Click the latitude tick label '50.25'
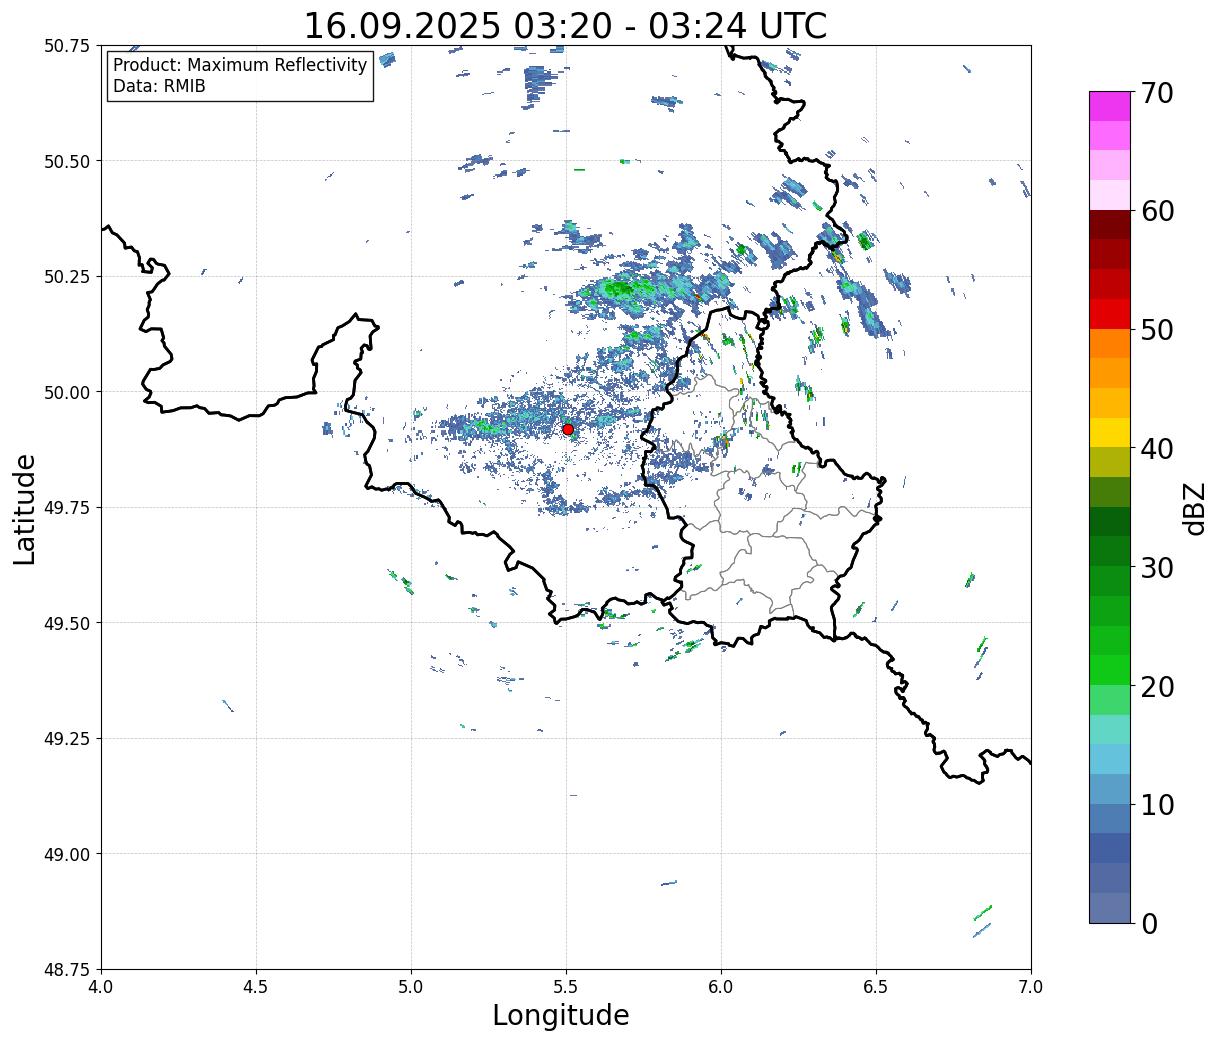 point(67,277)
